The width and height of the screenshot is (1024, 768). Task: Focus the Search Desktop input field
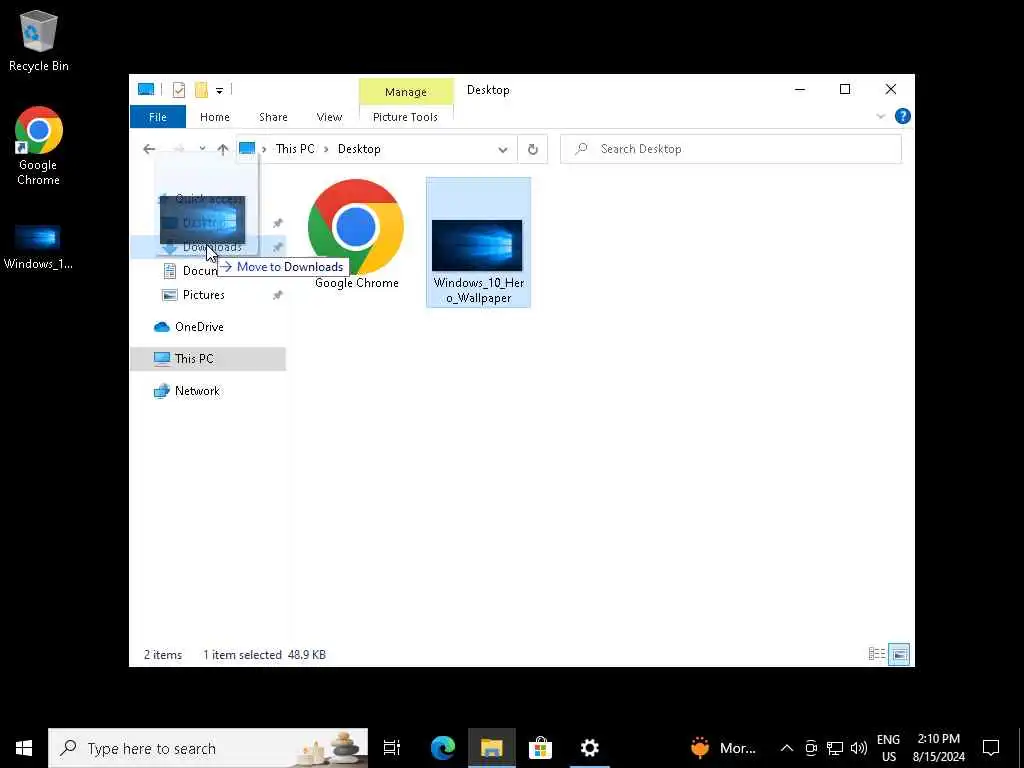pyautogui.click(x=731, y=149)
